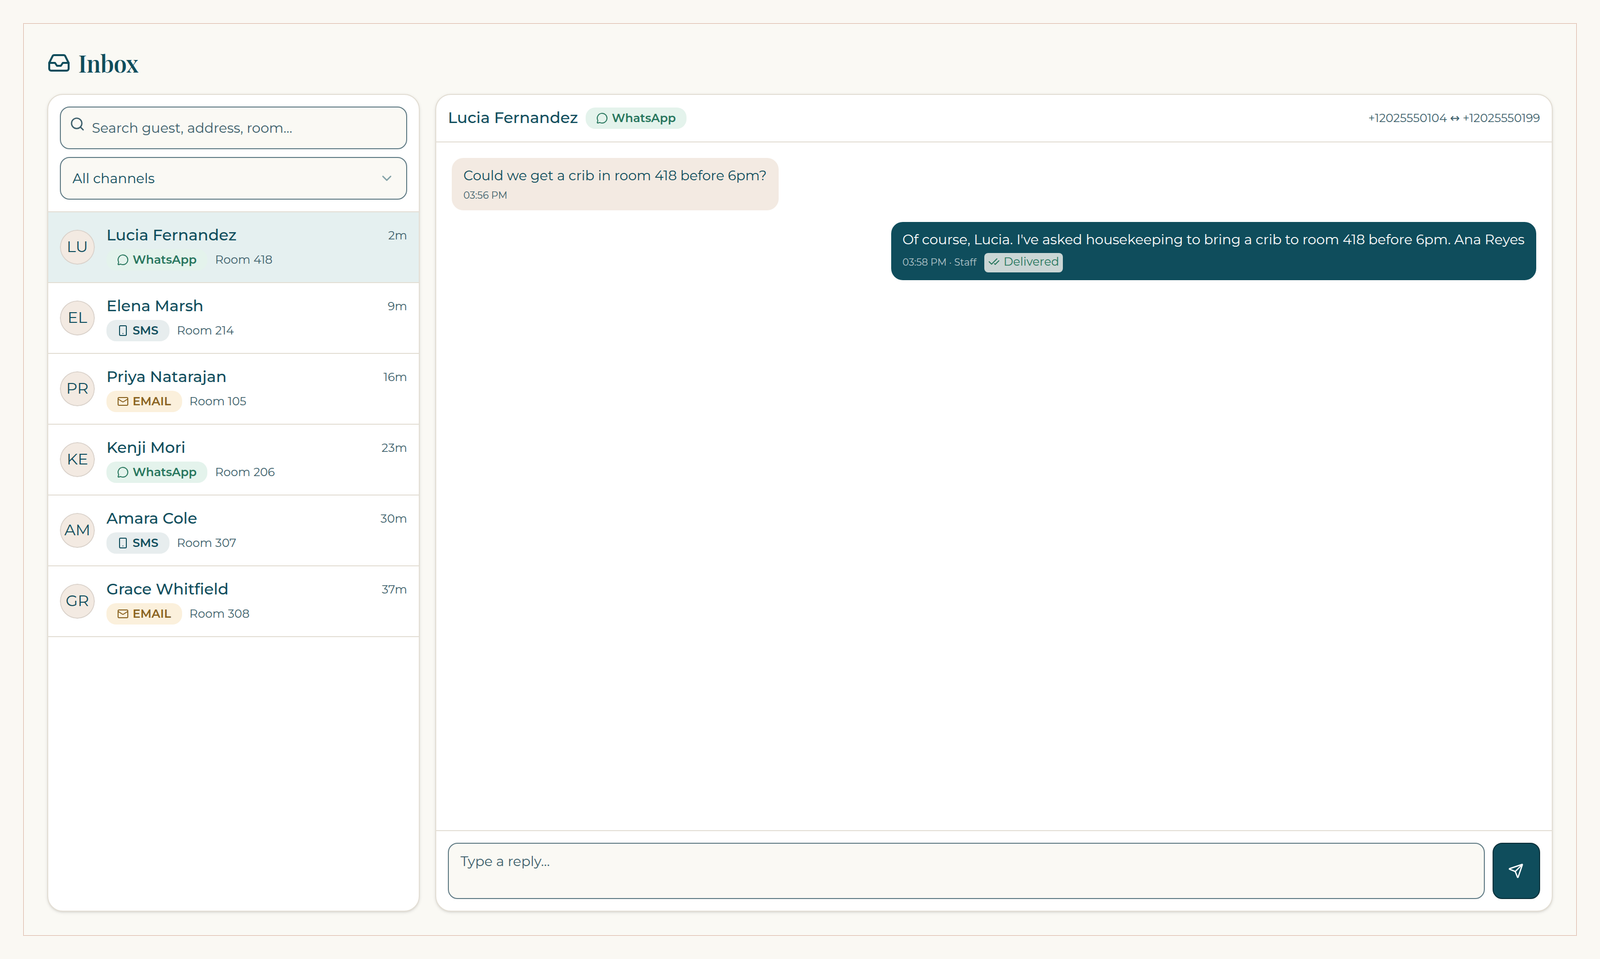The image size is (1600, 959).
Task: Click the Type a reply text box
Action: point(966,871)
